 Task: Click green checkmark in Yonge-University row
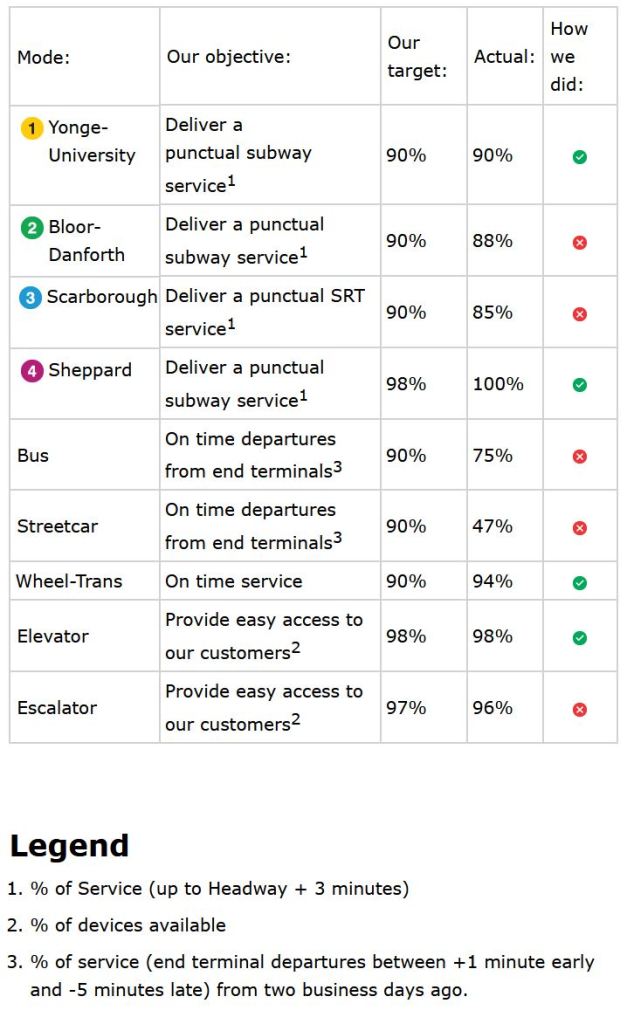click(x=579, y=157)
